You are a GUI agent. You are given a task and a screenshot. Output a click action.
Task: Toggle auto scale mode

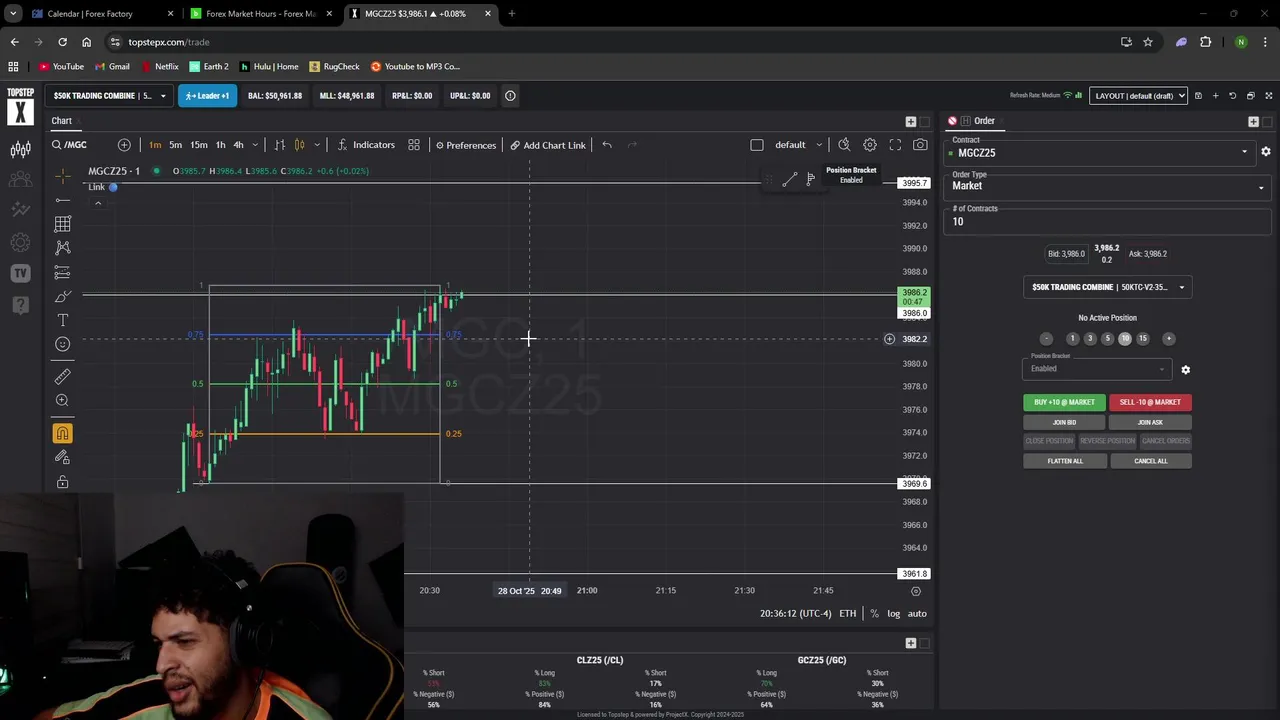(917, 614)
